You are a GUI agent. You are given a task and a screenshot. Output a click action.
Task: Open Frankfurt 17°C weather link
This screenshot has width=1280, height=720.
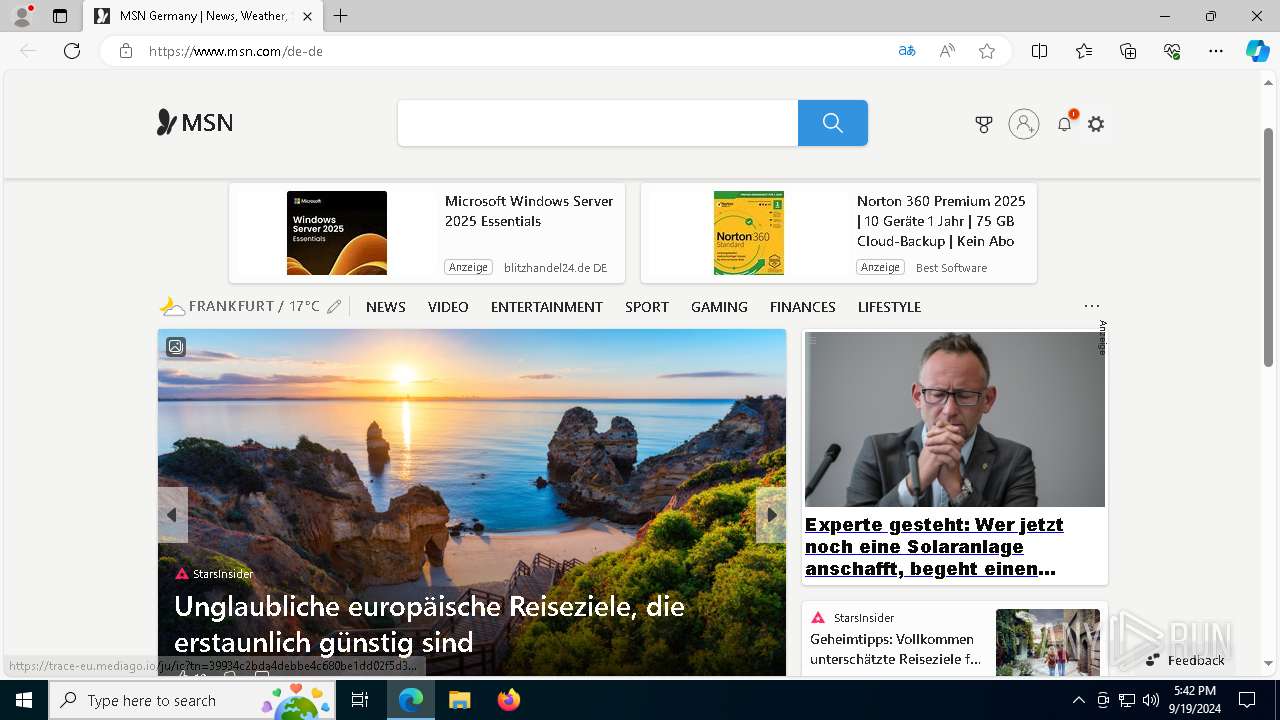tap(240, 306)
